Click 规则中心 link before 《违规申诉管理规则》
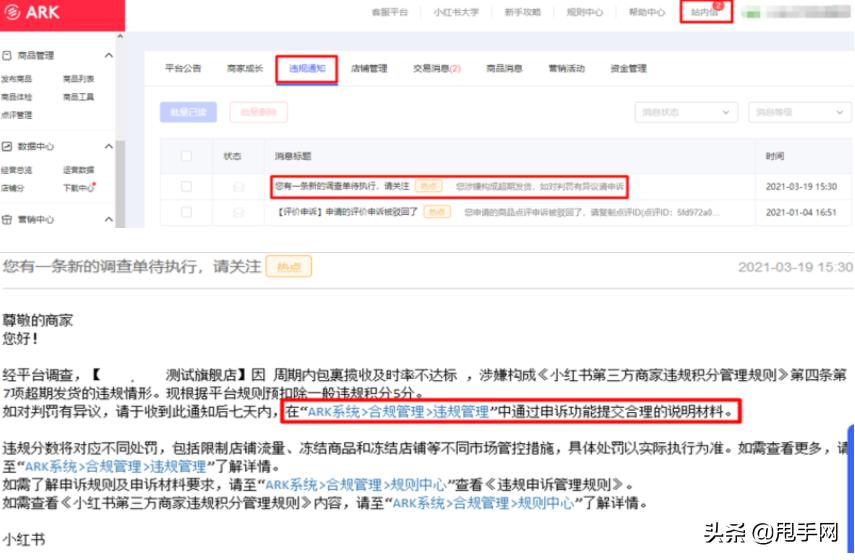This screenshot has width=855, height=560. point(418,485)
